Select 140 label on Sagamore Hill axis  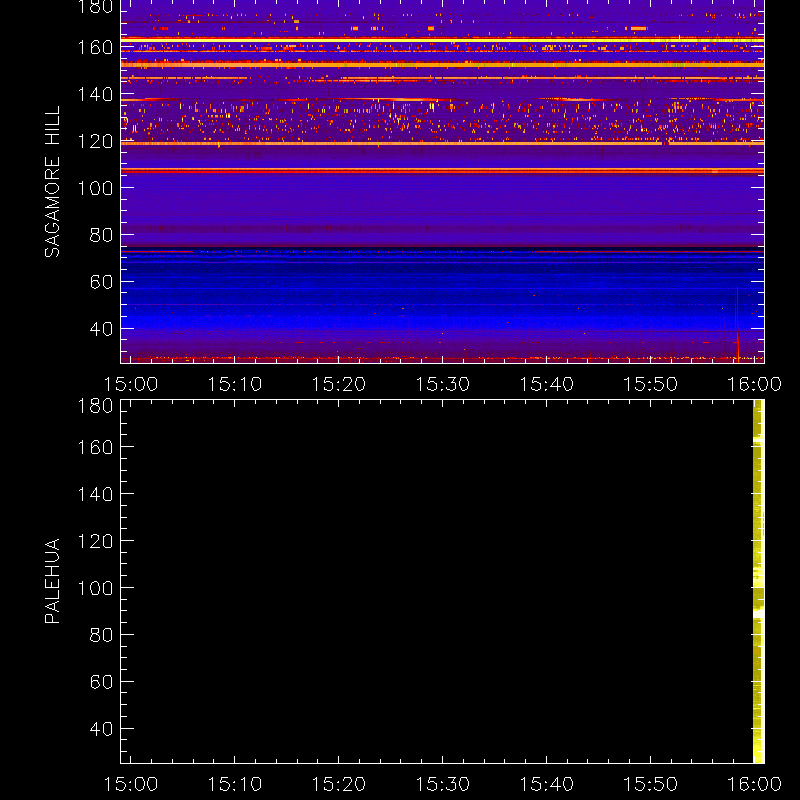tap(95, 94)
